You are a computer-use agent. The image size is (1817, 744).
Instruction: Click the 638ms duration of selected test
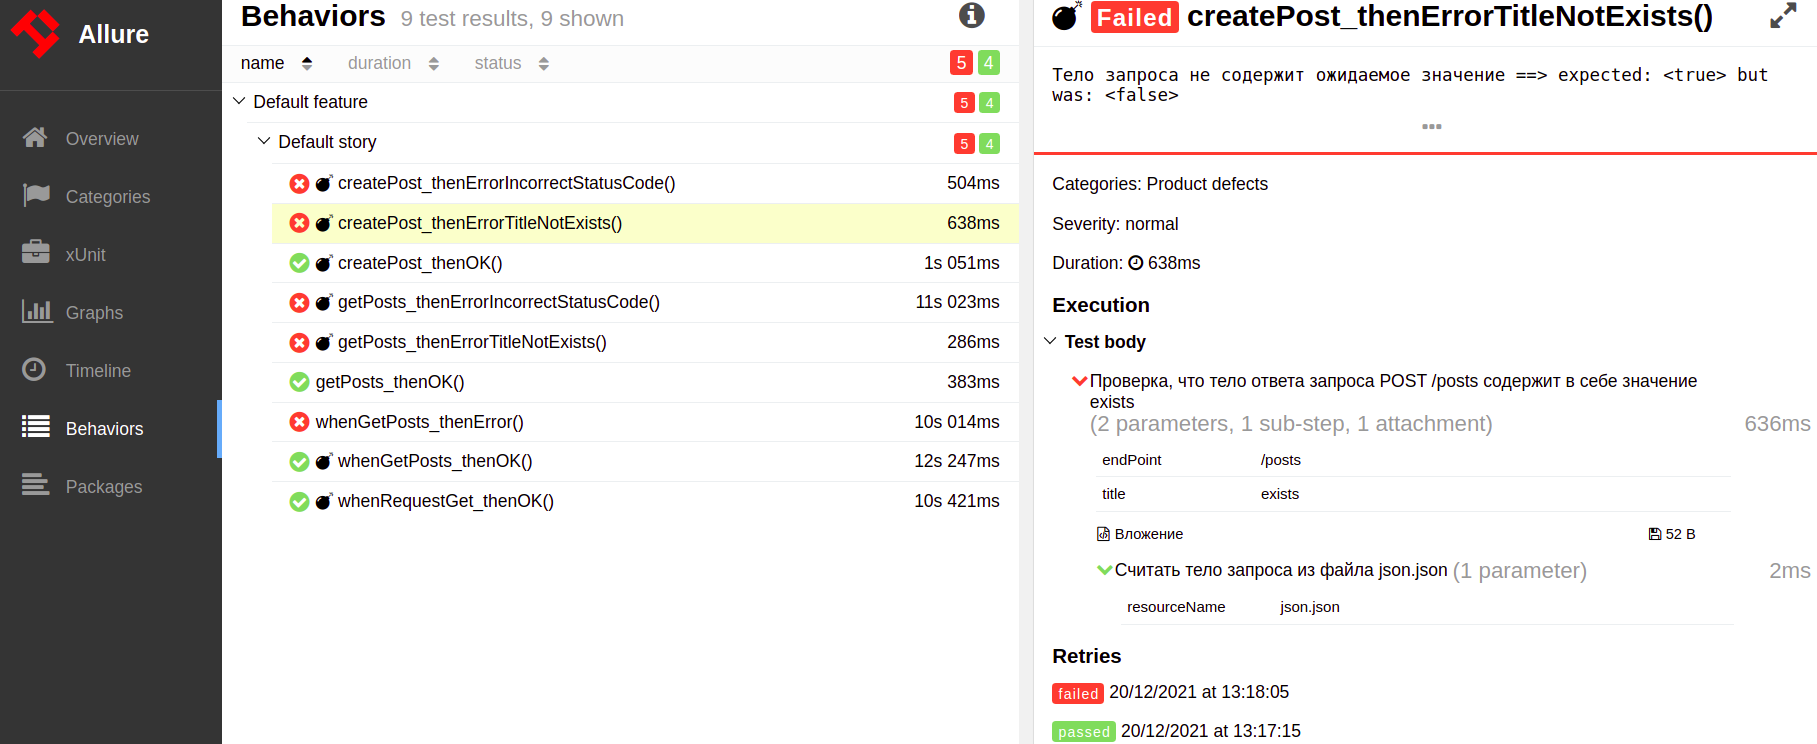coord(973,223)
